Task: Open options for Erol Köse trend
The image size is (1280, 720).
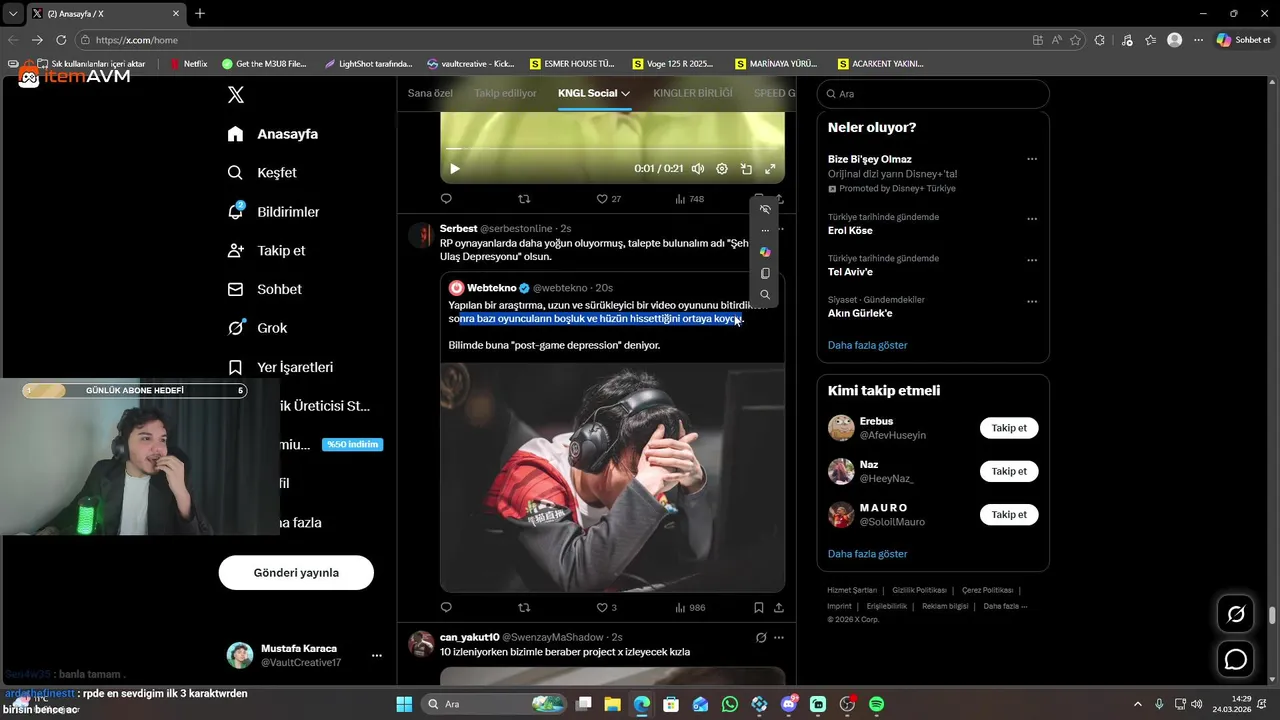Action: pyautogui.click(x=1031, y=218)
